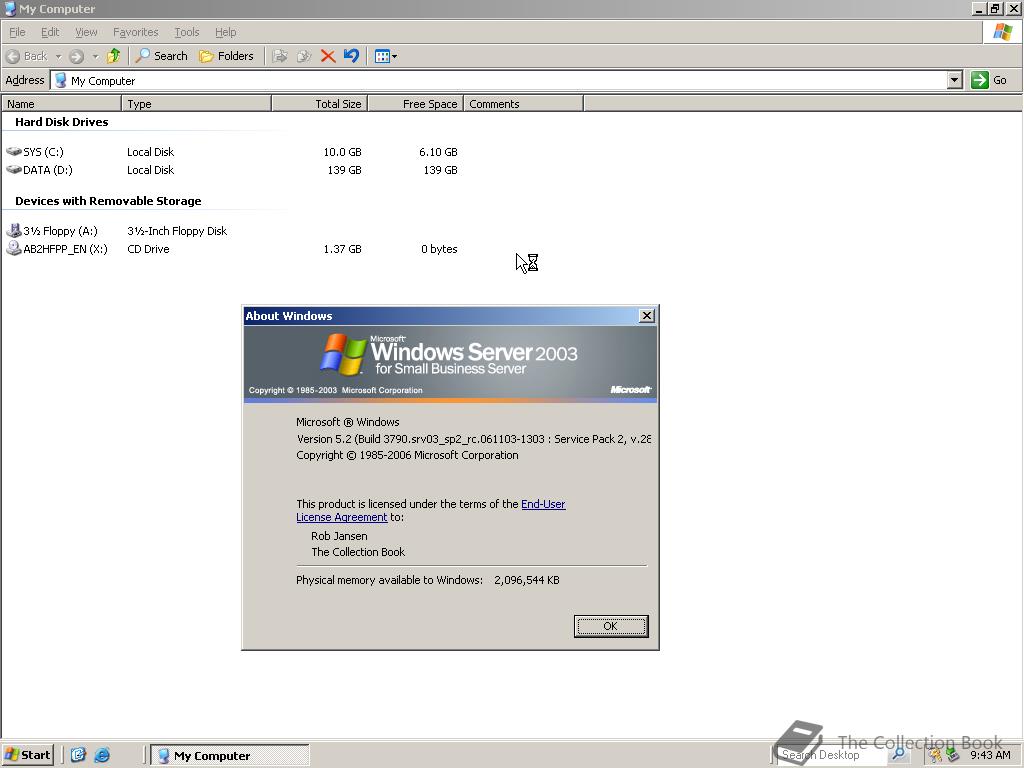The image size is (1024, 768).
Task: Click the '0 bytes' free space value
Action: [439, 249]
